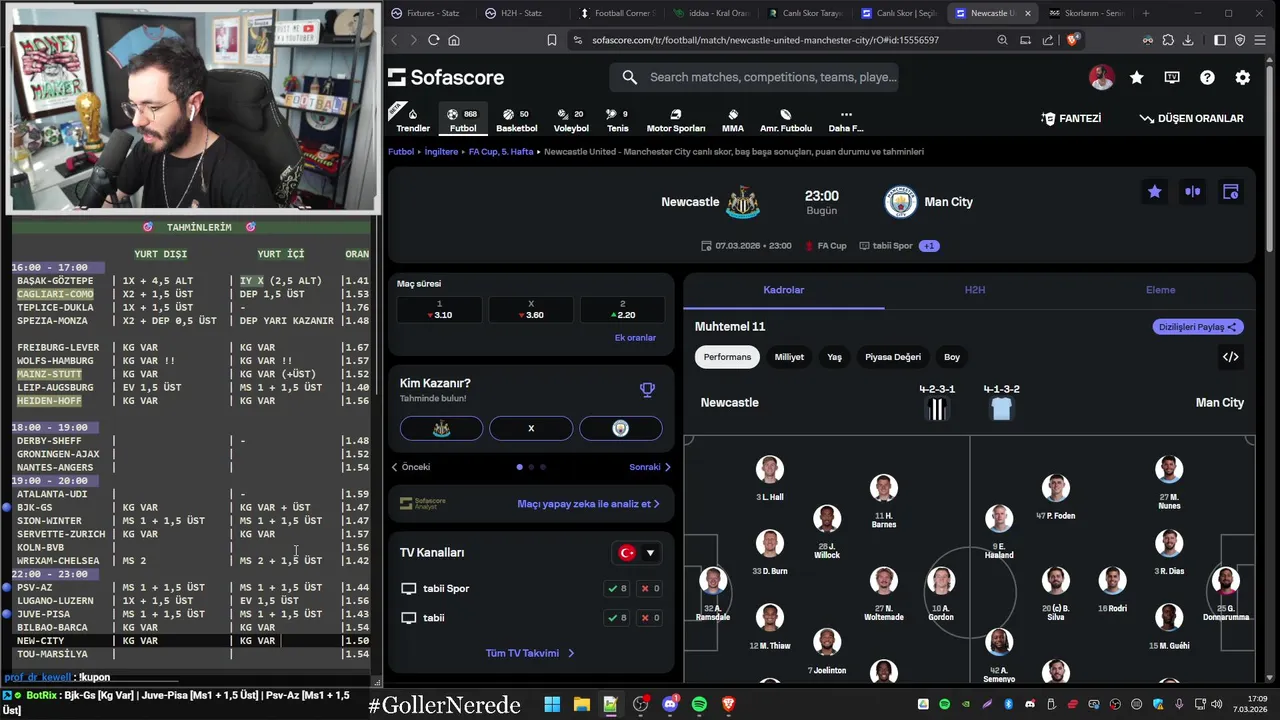The image size is (1280, 720).
Task: Click the browser address bar
Action: point(765,40)
